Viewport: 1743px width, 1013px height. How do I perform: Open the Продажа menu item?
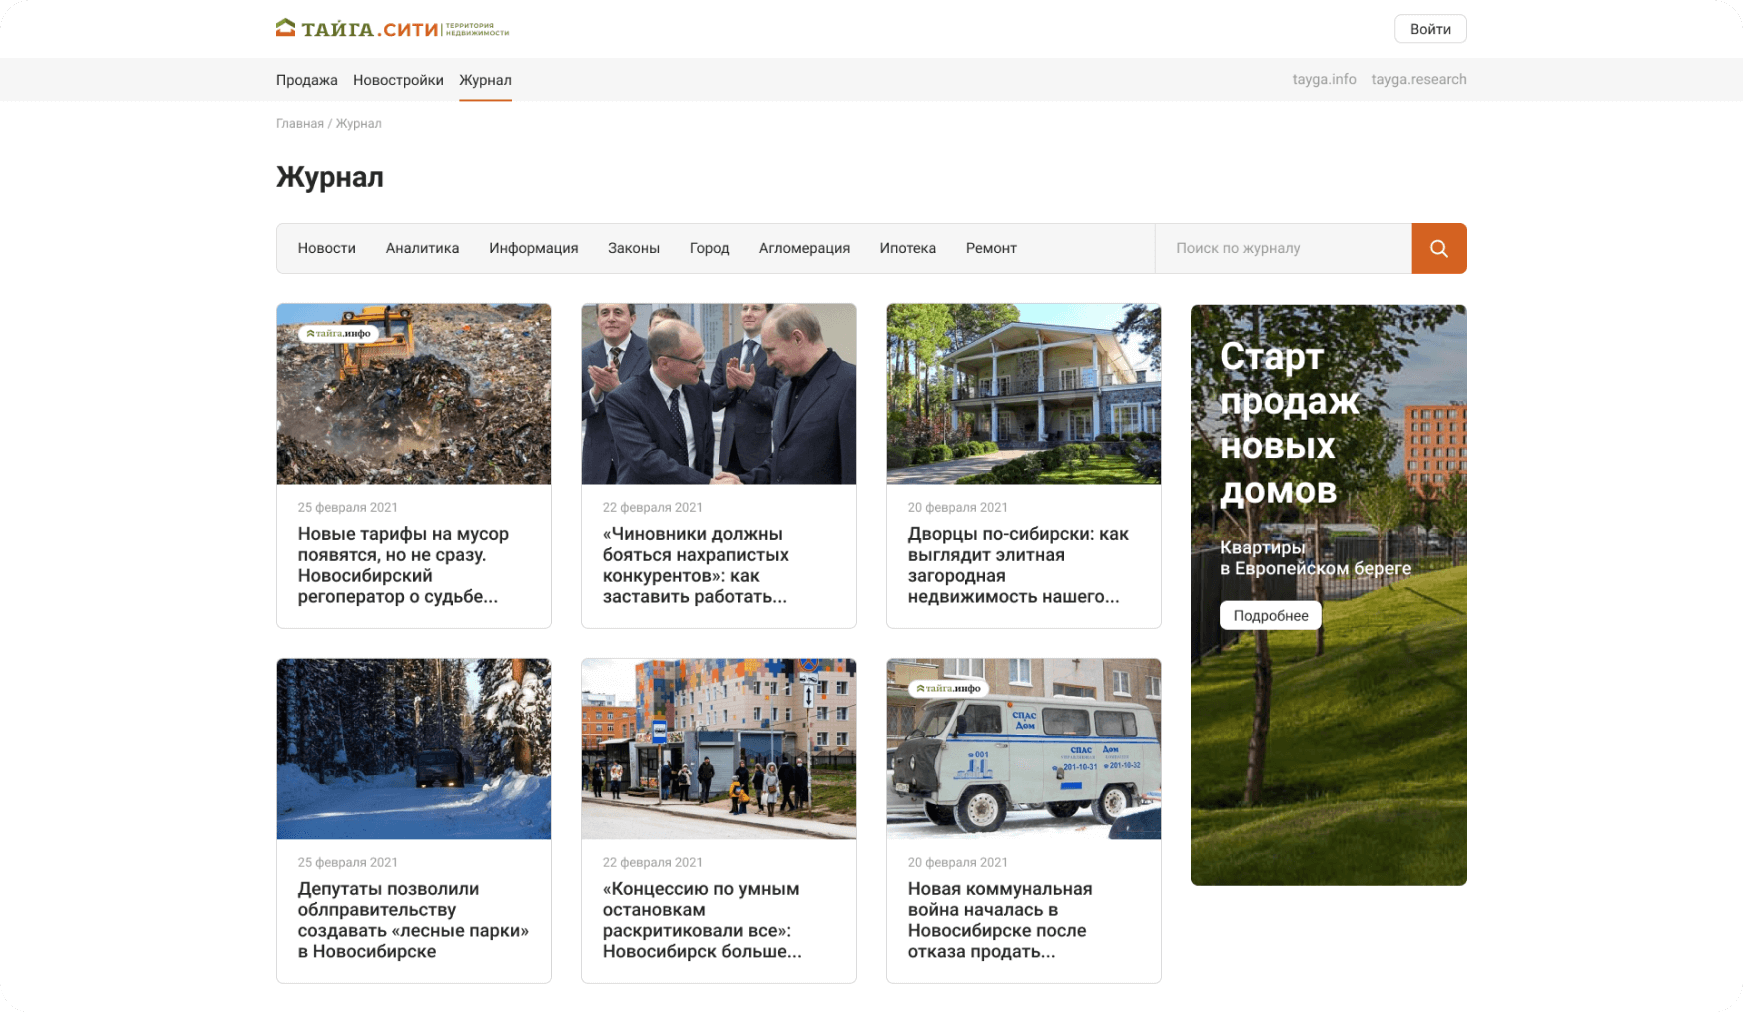(306, 80)
